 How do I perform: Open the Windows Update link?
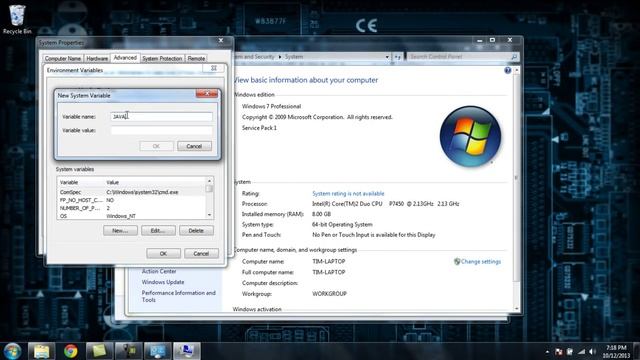pyautogui.click(x=163, y=282)
